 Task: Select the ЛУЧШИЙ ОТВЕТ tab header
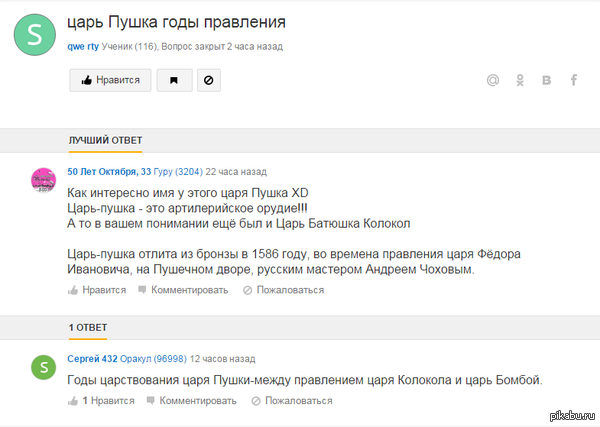pos(105,140)
